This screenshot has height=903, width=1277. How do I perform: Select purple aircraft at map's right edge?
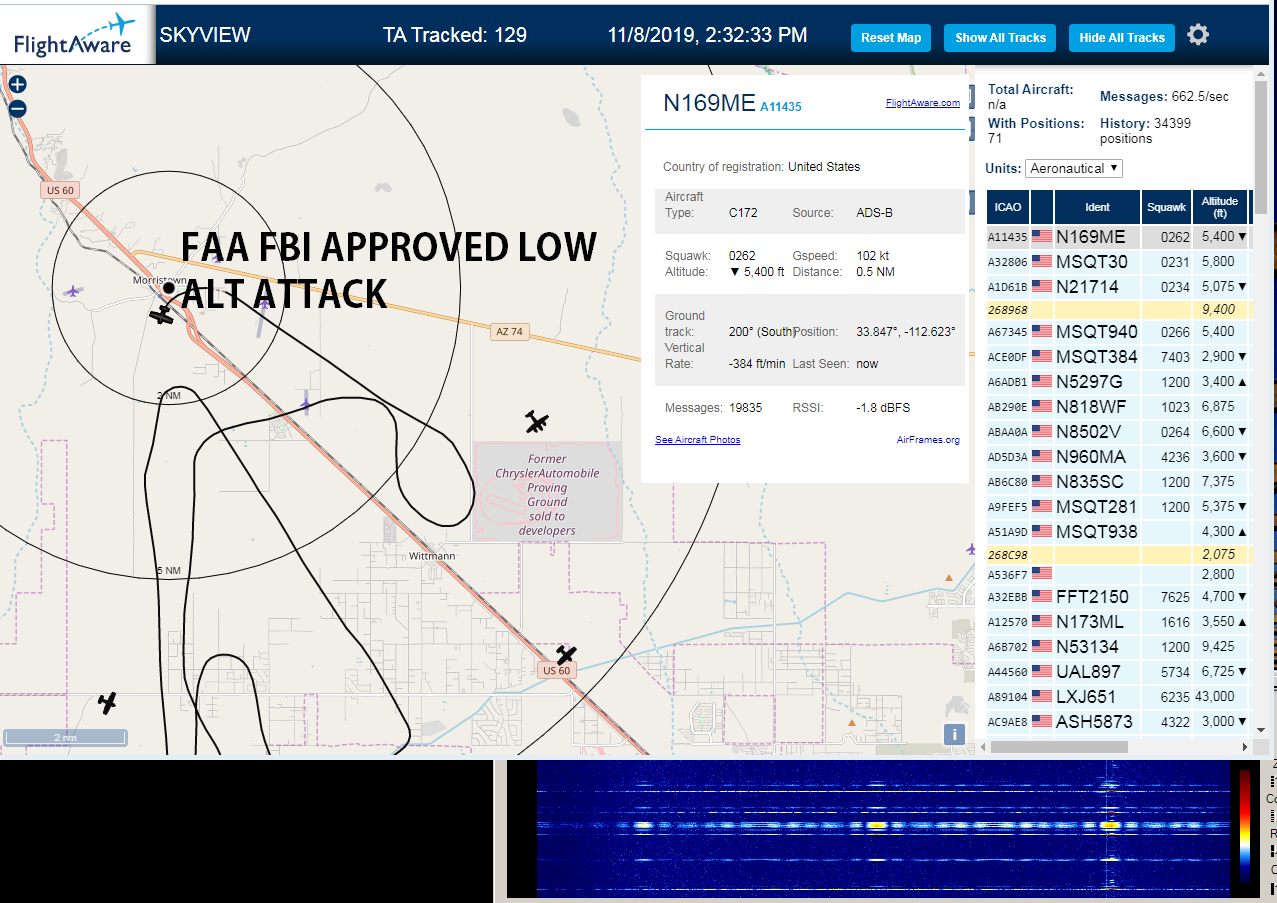[x=970, y=548]
